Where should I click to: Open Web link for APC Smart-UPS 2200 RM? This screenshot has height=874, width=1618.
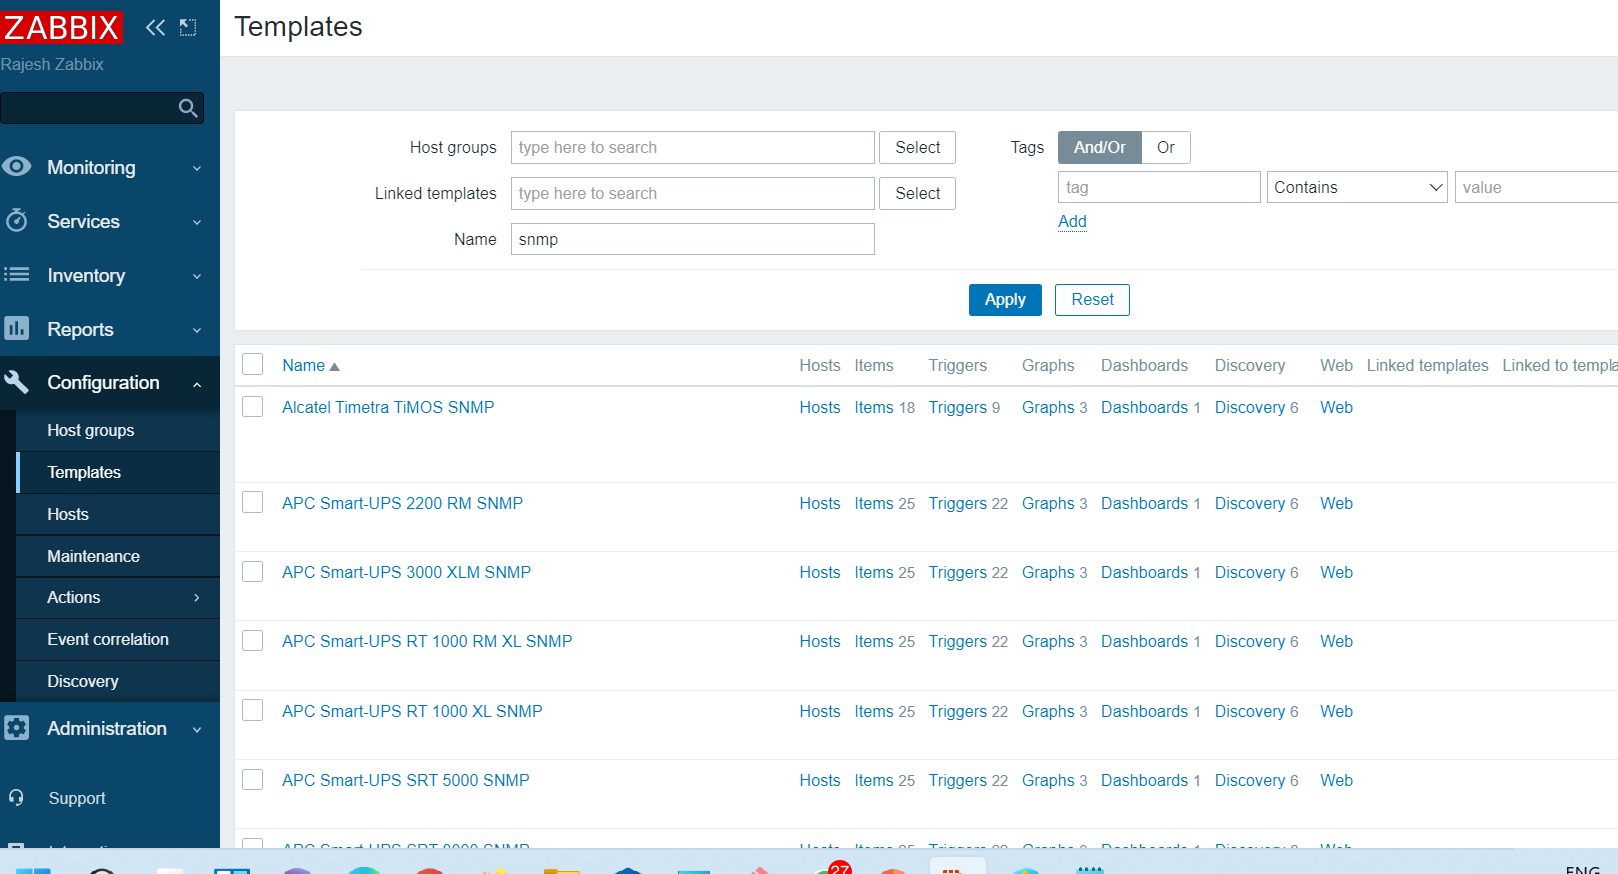tap(1336, 503)
